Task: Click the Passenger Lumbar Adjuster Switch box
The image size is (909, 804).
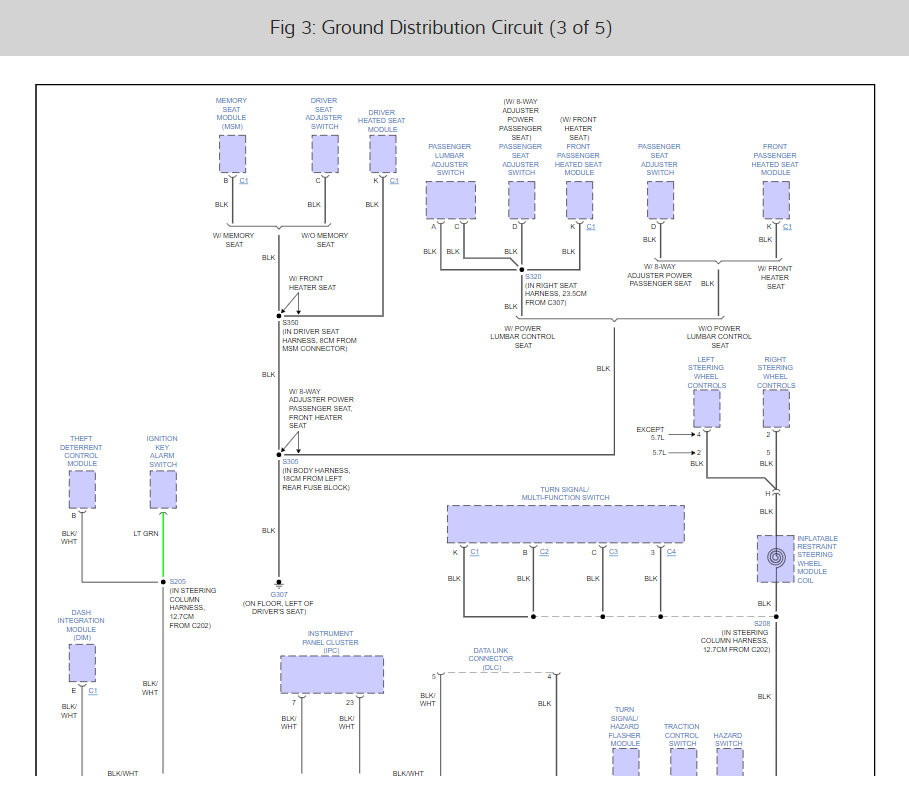Action: tap(451, 200)
